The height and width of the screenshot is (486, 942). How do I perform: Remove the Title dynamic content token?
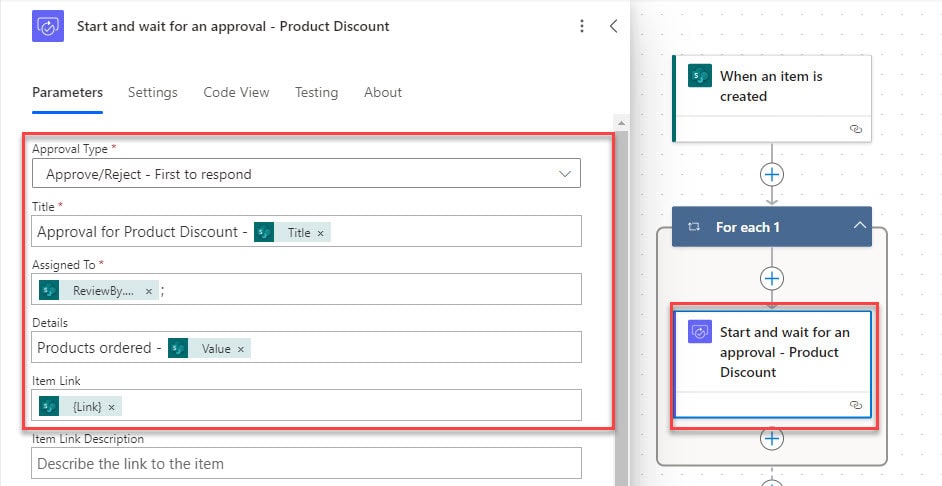coord(321,233)
